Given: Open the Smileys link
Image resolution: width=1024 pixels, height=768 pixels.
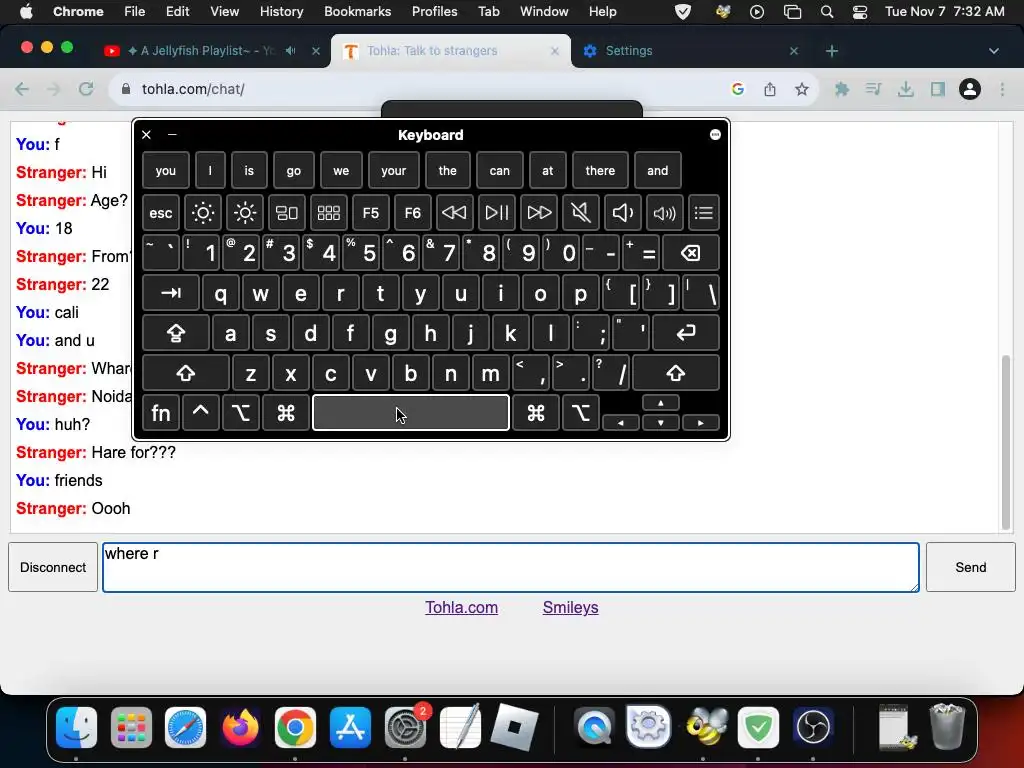Looking at the screenshot, I should (x=570, y=607).
